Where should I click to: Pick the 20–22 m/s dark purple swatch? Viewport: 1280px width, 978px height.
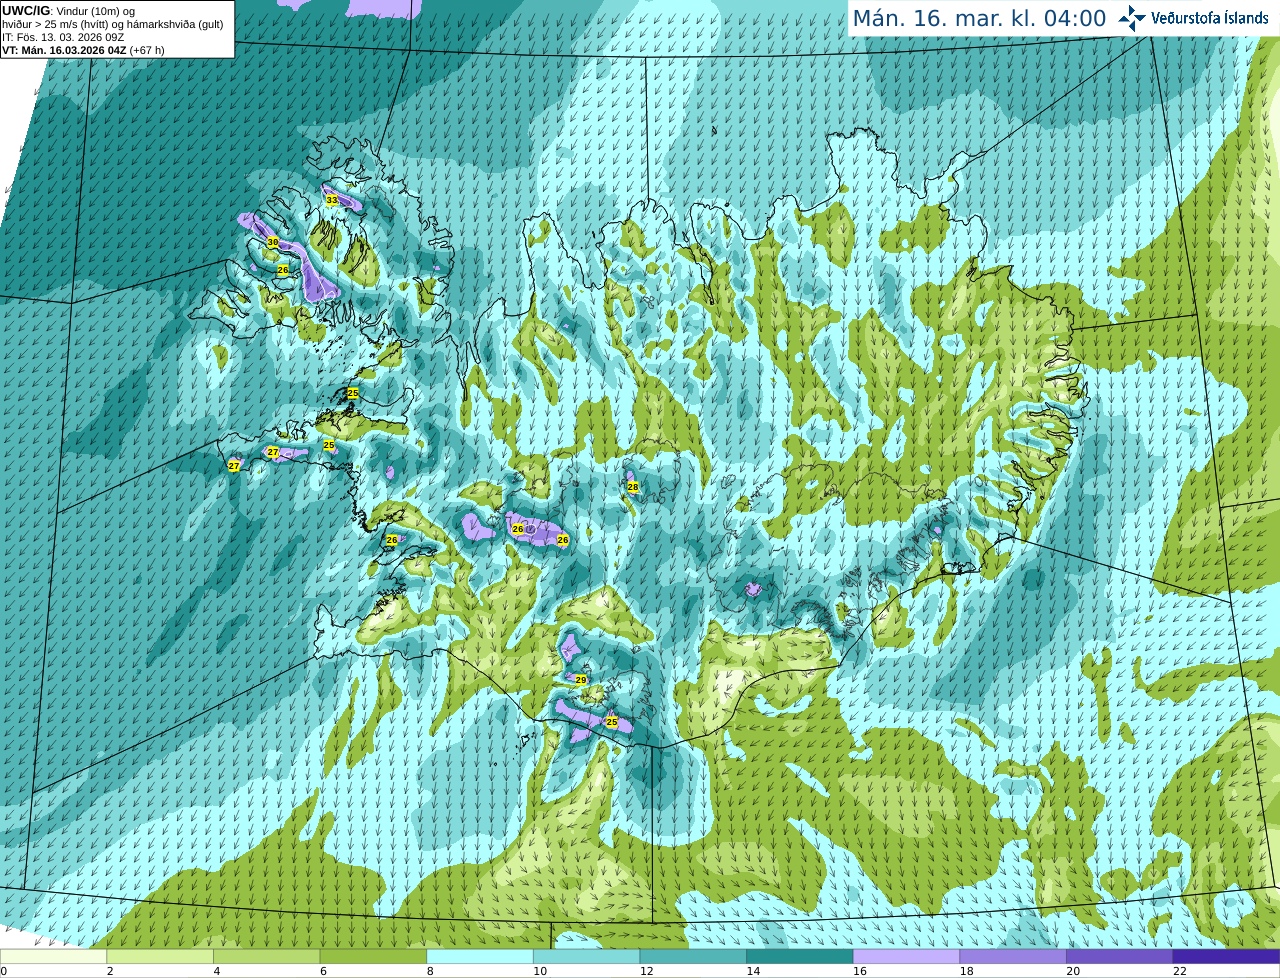1120,957
